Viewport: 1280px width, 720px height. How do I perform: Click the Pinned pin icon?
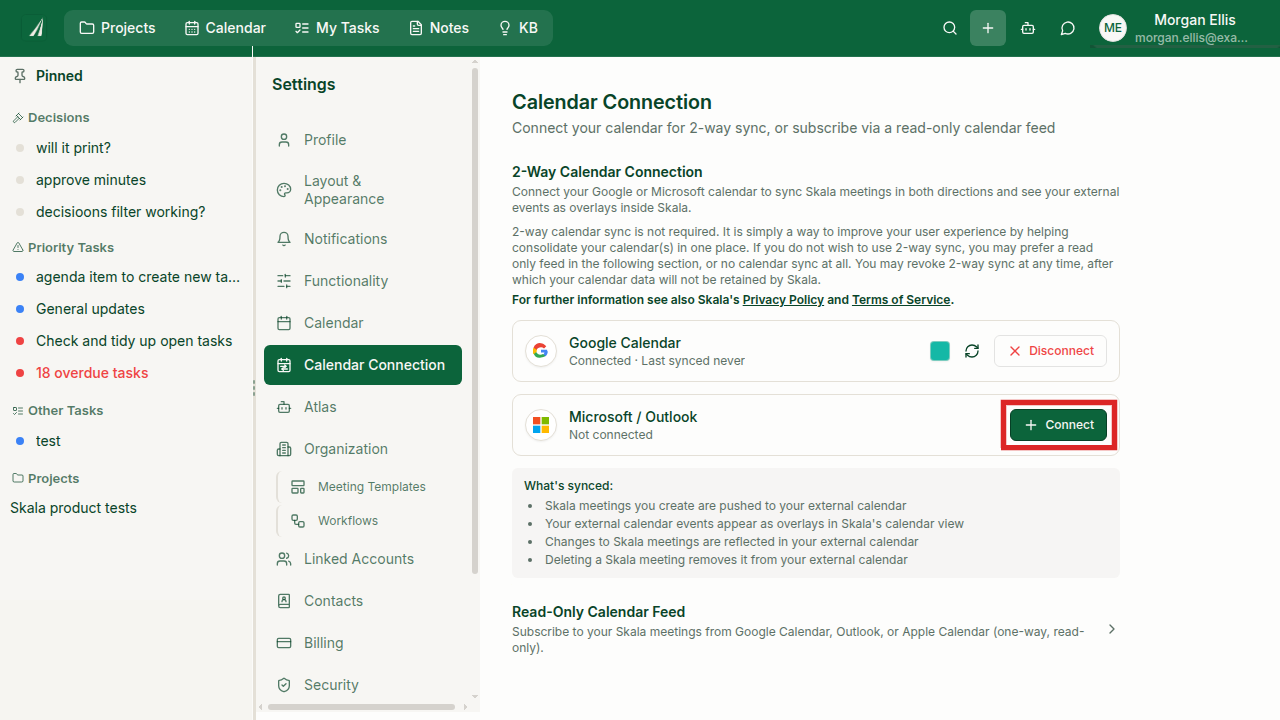tap(20, 76)
